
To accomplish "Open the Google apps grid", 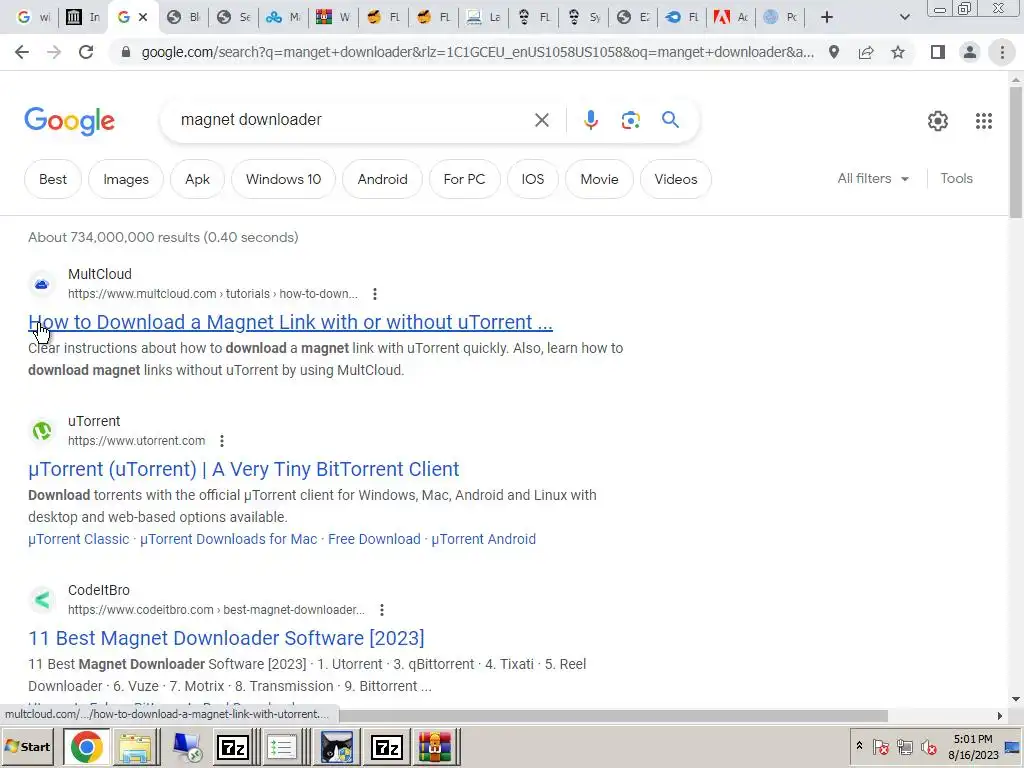I will pyautogui.click(x=984, y=121).
